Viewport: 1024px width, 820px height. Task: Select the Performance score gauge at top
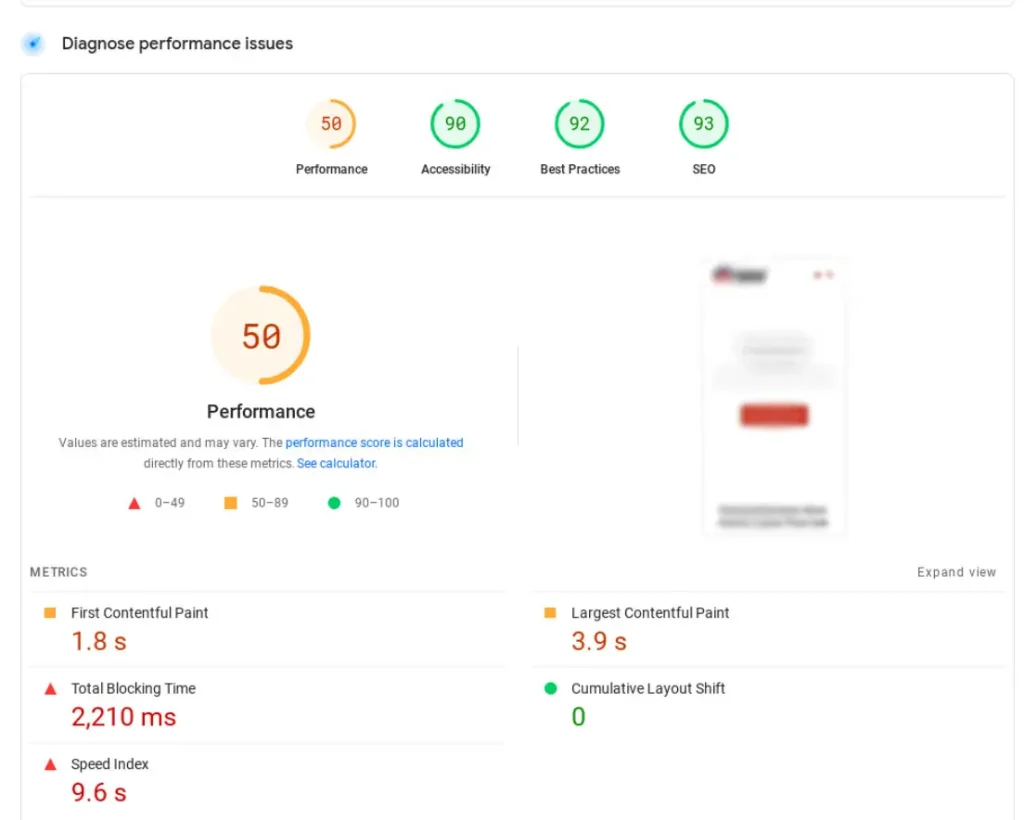click(331, 125)
